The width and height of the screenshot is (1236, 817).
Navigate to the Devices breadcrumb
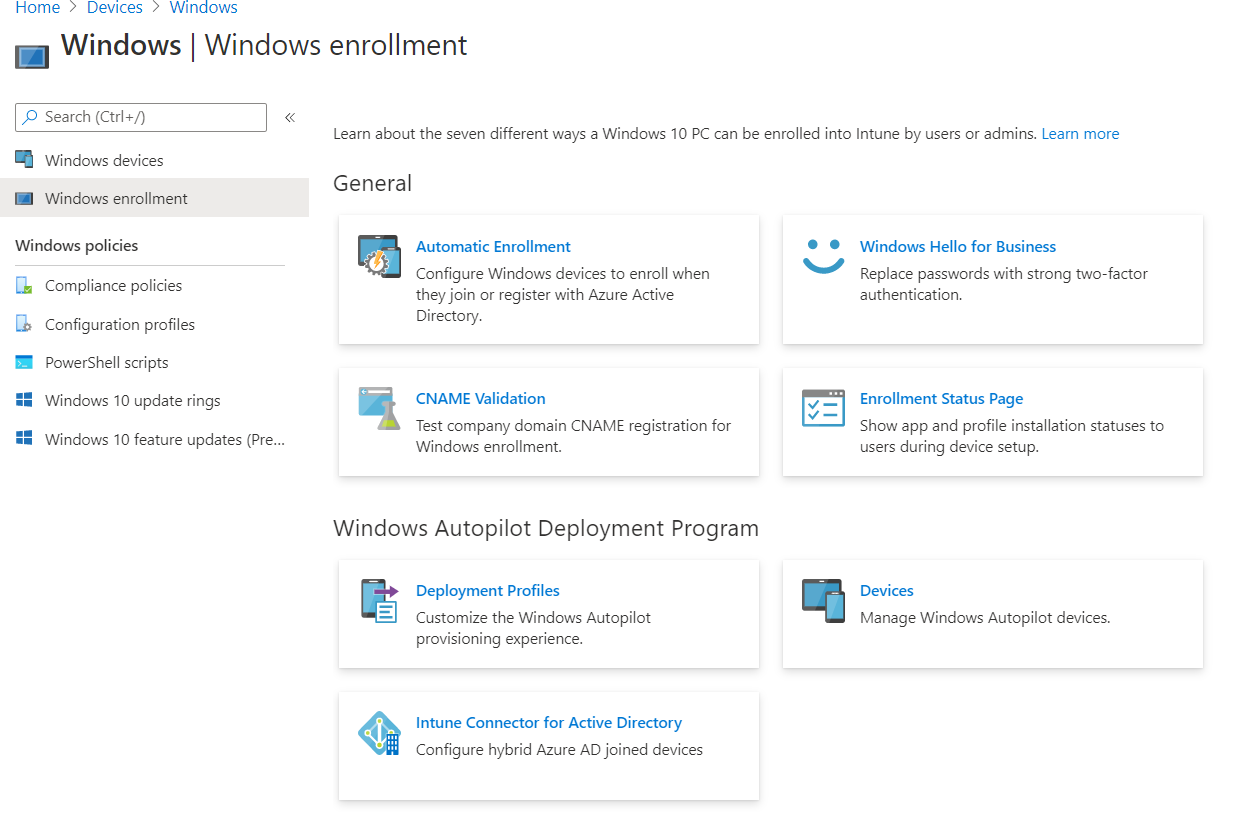(x=115, y=8)
